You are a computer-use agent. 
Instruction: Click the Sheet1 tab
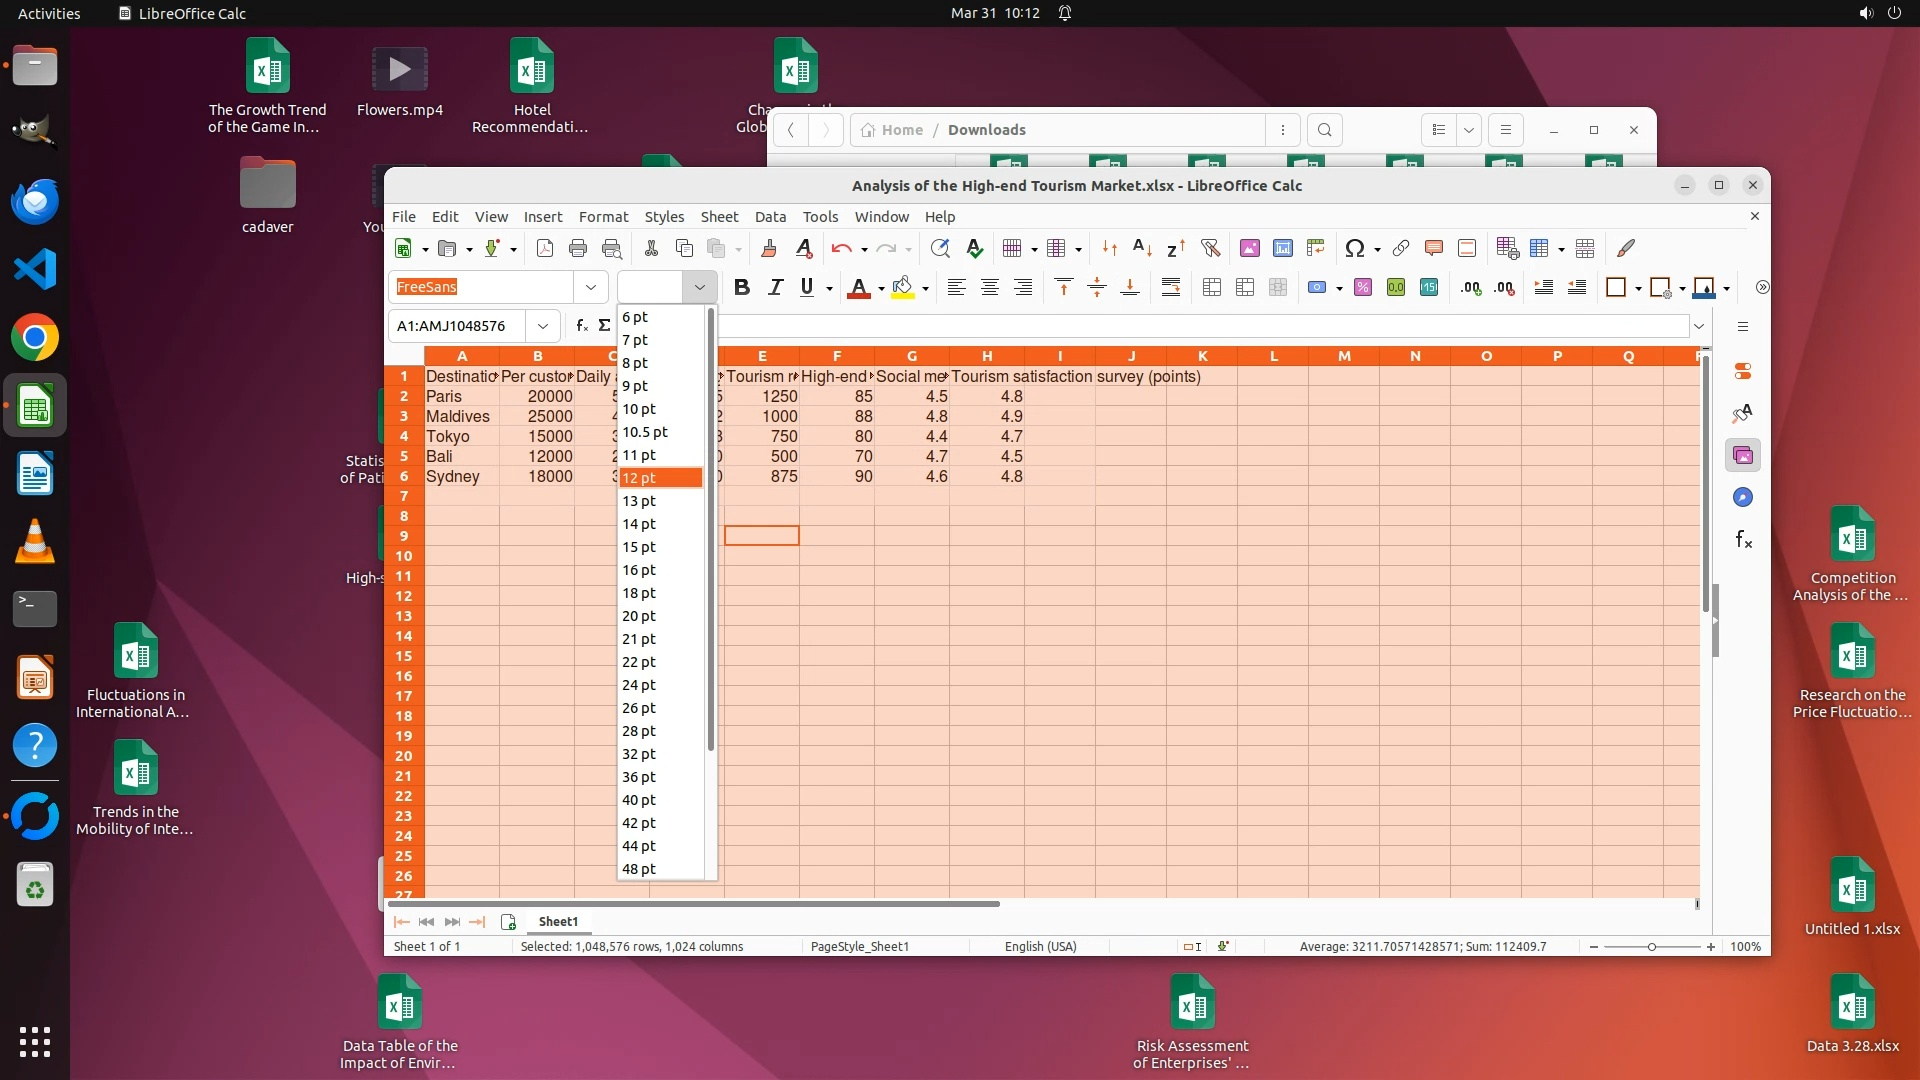[x=558, y=922]
